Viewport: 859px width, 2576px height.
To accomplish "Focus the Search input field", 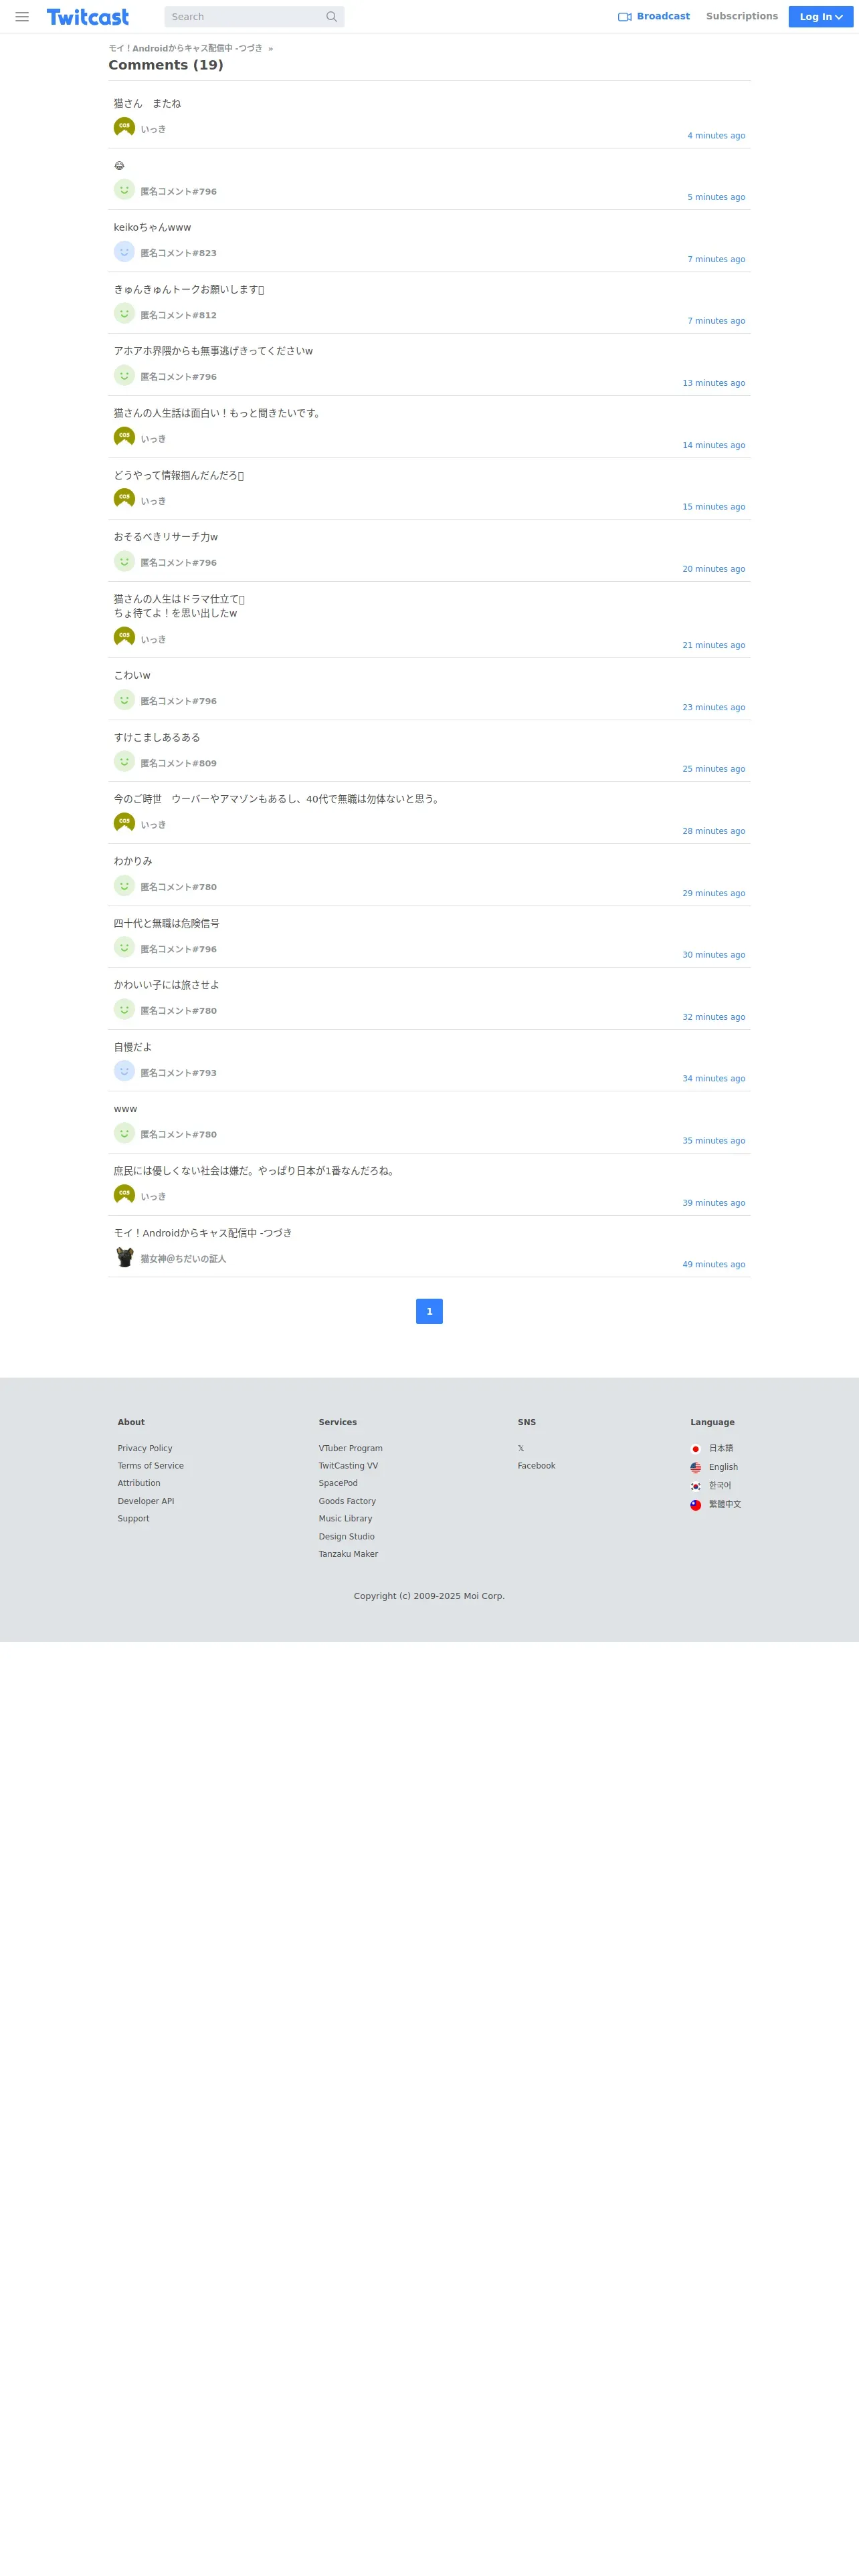I will tap(244, 17).
